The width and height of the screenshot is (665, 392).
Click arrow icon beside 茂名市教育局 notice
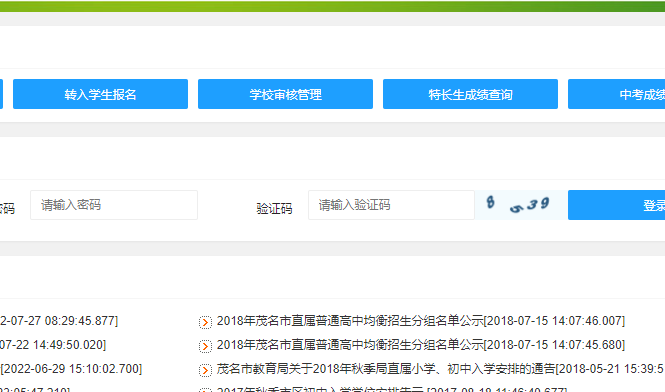pyautogui.click(x=205, y=370)
